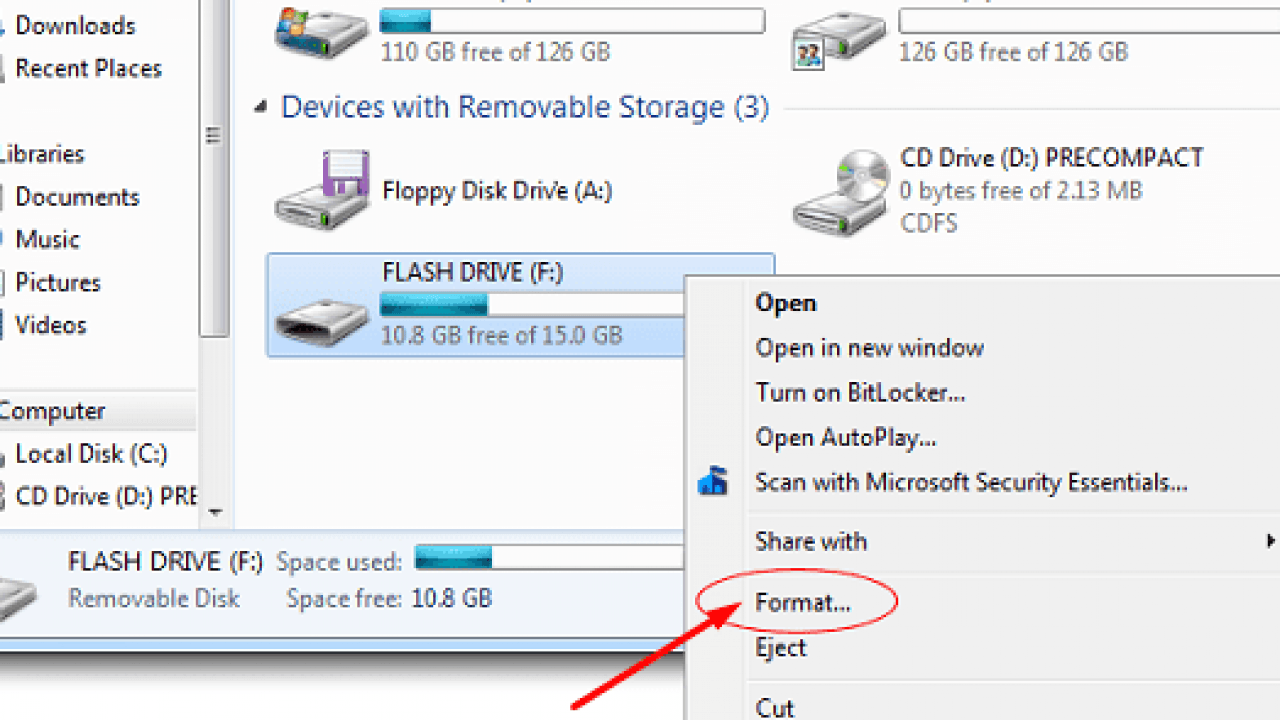Collapse the Devices with Removable Storage group
Image resolution: width=1280 pixels, height=720 pixels.
tap(262, 107)
